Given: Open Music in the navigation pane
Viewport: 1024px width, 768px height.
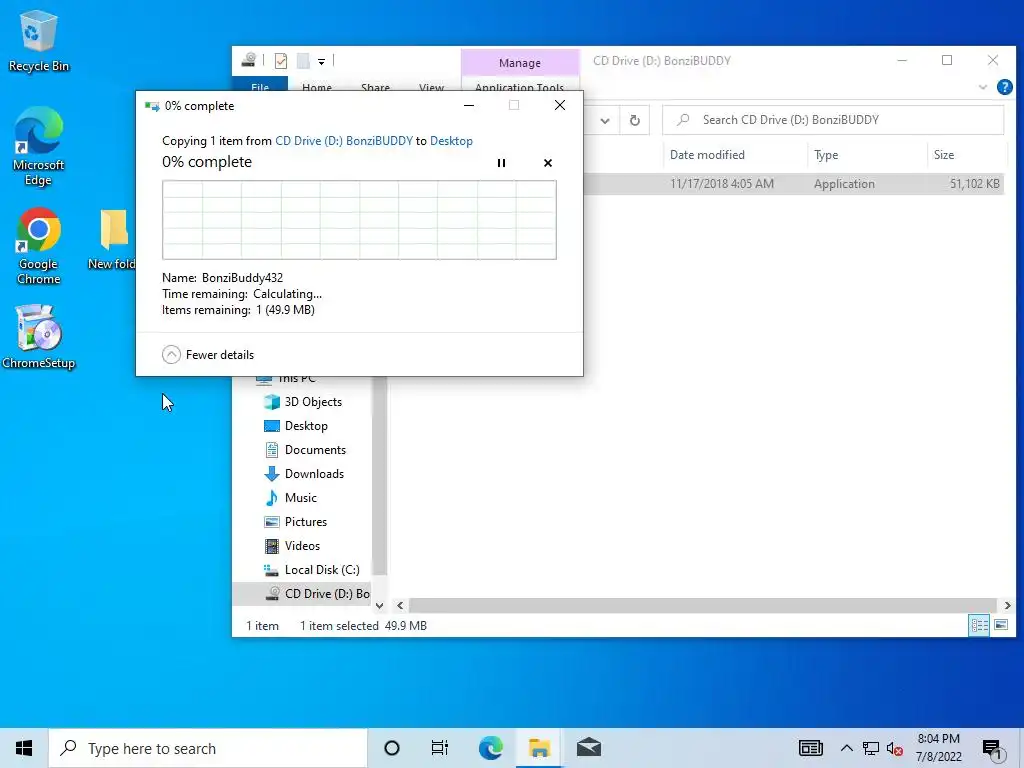Looking at the screenshot, I should (x=300, y=498).
